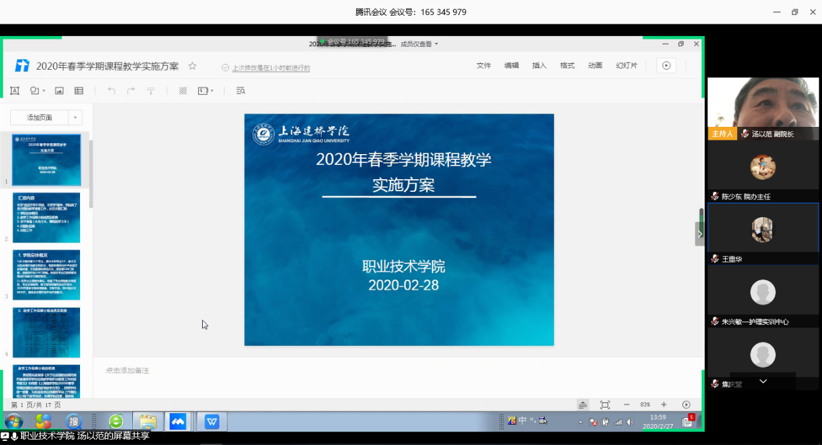The height and width of the screenshot is (445, 822).
Task: Click the fit-to-window icon in status bar
Action: (x=604, y=405)
